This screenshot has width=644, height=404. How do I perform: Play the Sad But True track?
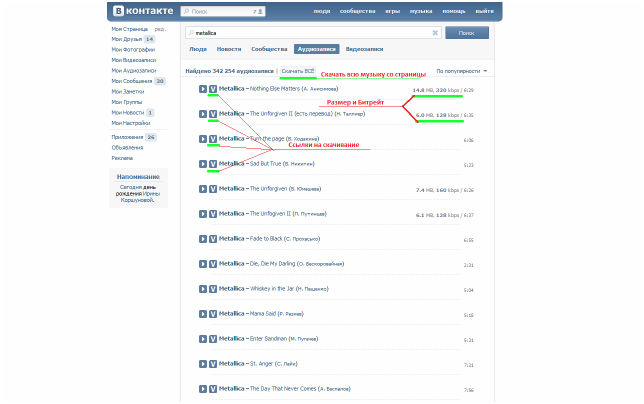pyautogui.click(x=203, y=164)
